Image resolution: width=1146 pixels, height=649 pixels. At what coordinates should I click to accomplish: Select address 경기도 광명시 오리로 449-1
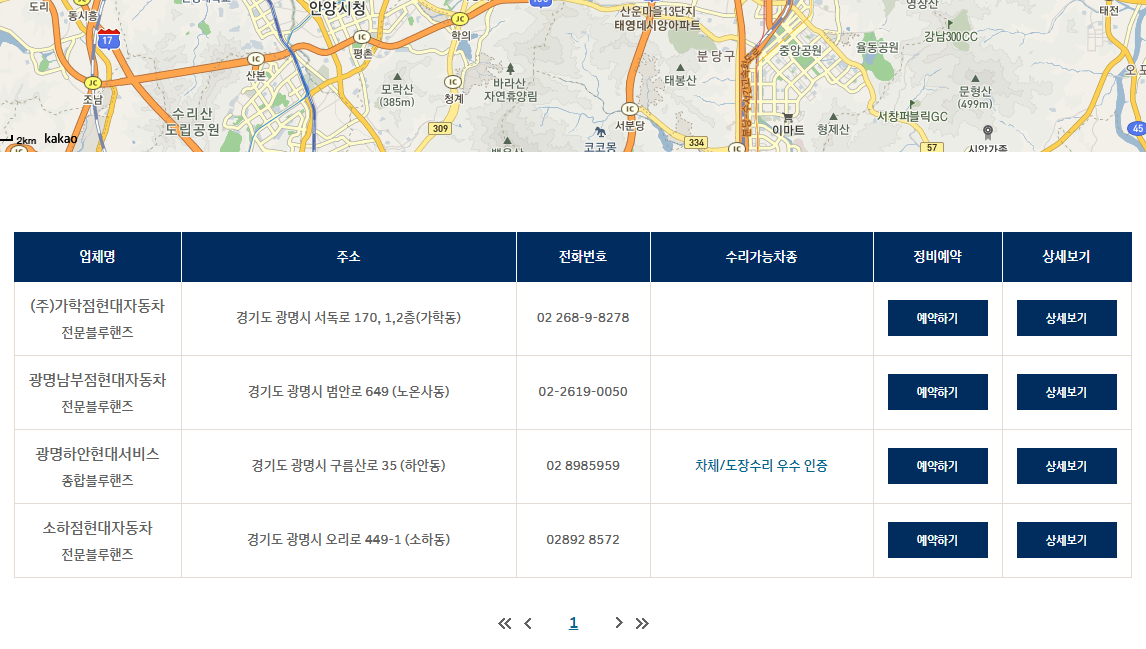349,539
